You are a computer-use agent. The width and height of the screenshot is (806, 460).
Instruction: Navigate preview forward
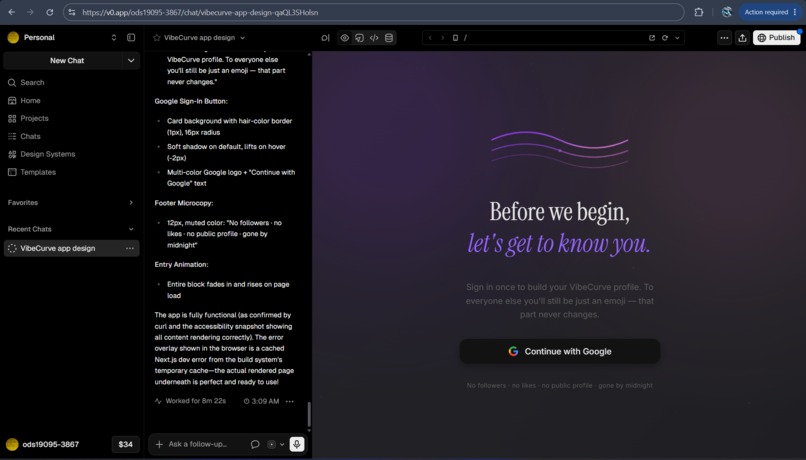click(x=443, y=38)
